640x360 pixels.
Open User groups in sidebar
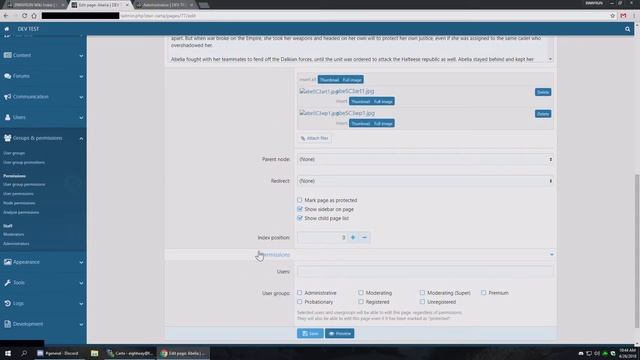14,153
